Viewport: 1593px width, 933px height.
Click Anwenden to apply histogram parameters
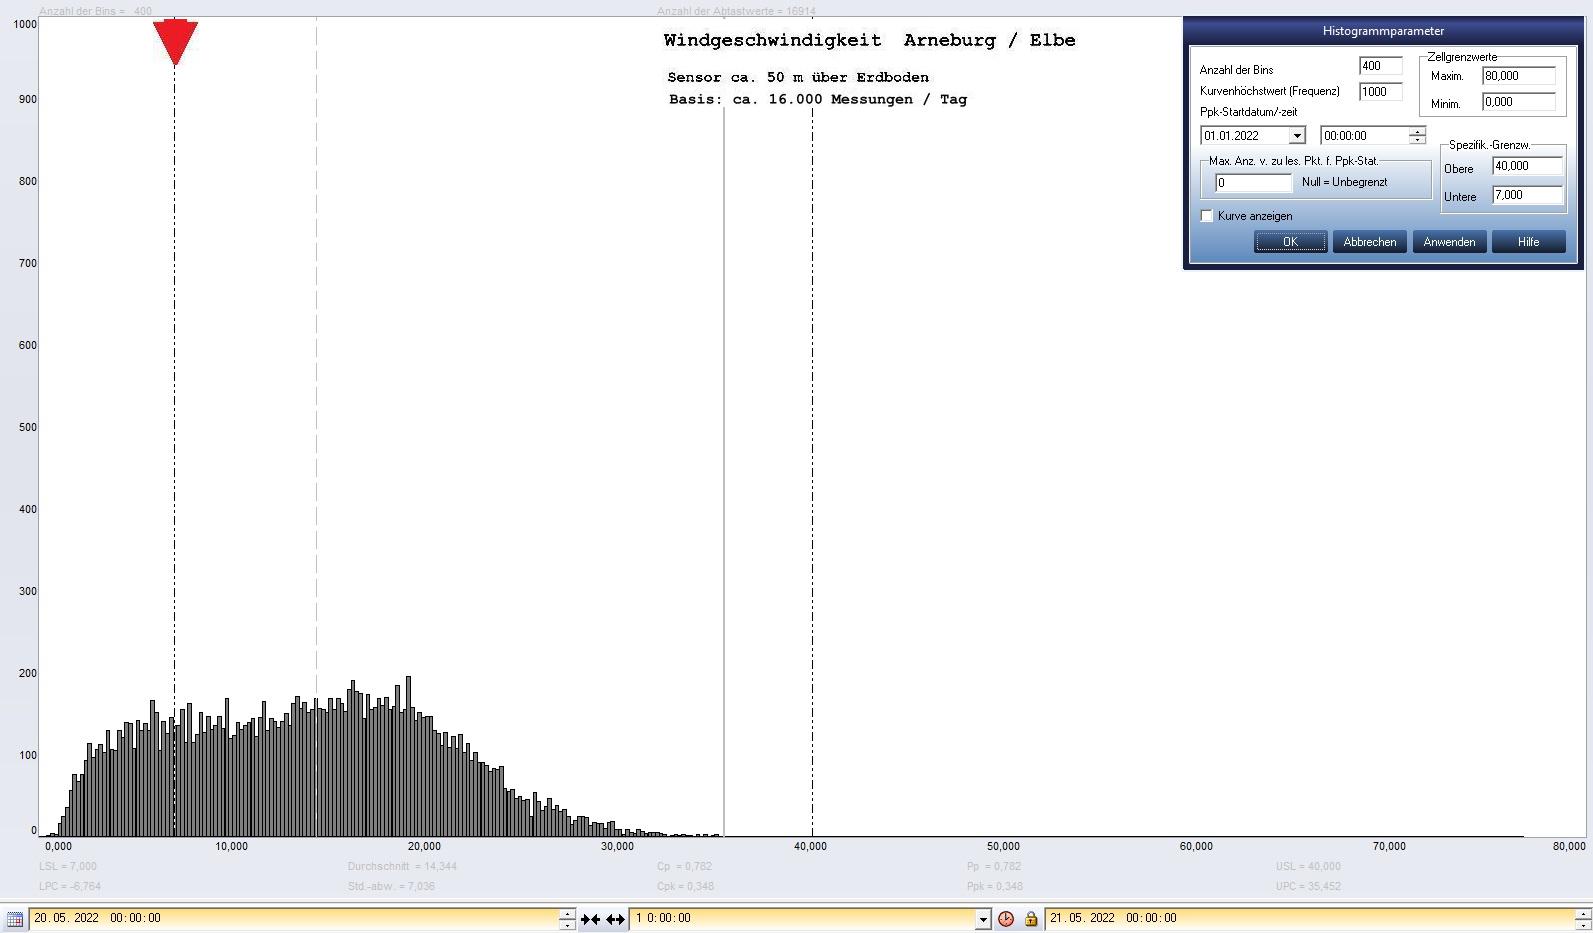tap(1449, 242)
